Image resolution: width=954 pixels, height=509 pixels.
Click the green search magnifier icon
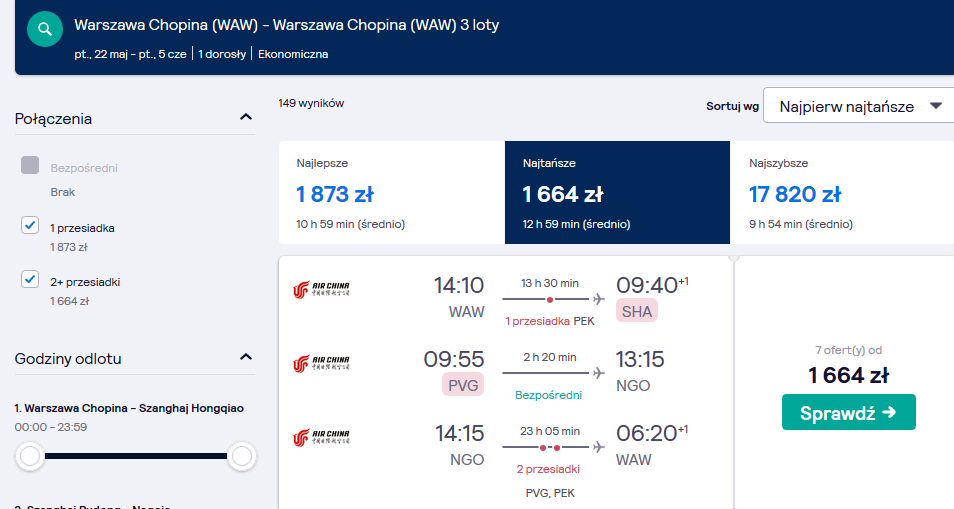pyautogui.click(x=45, y=29)
